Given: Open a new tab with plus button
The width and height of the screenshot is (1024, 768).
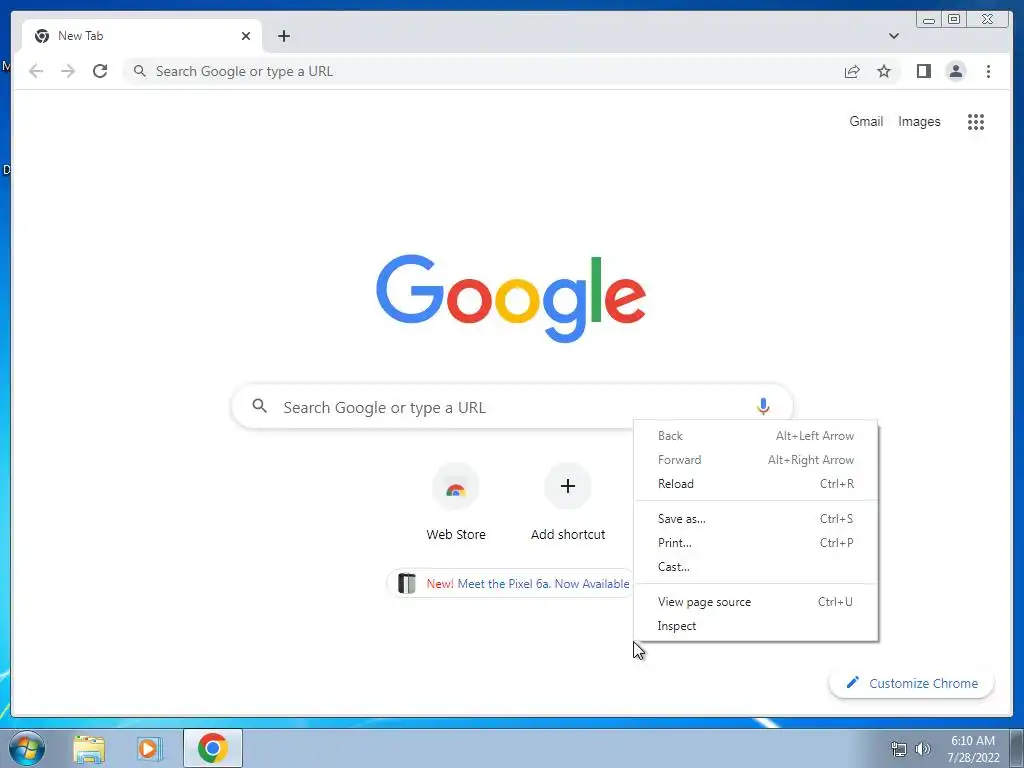Looking at the screenshot, I should tap(283, 36).
